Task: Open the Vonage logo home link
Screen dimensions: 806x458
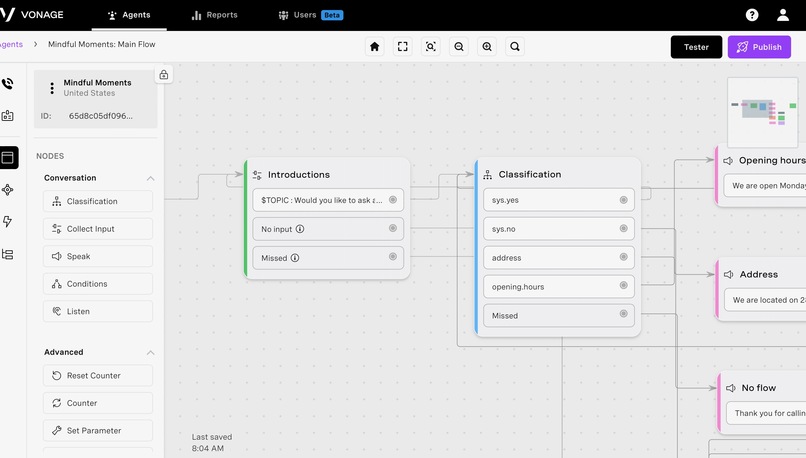Action: 32,14
